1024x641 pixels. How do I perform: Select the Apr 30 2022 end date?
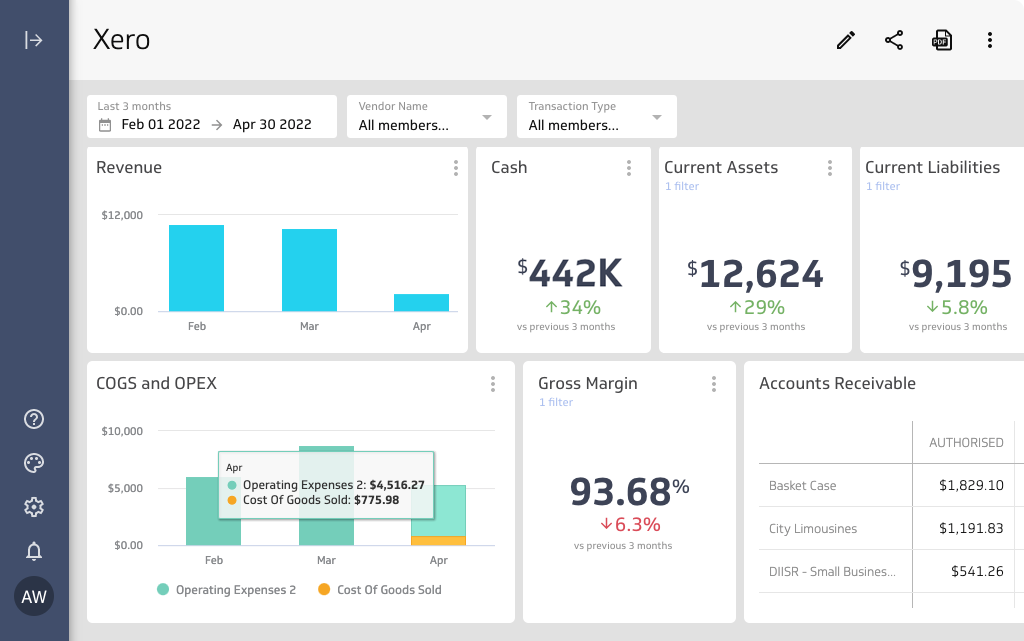272,125
